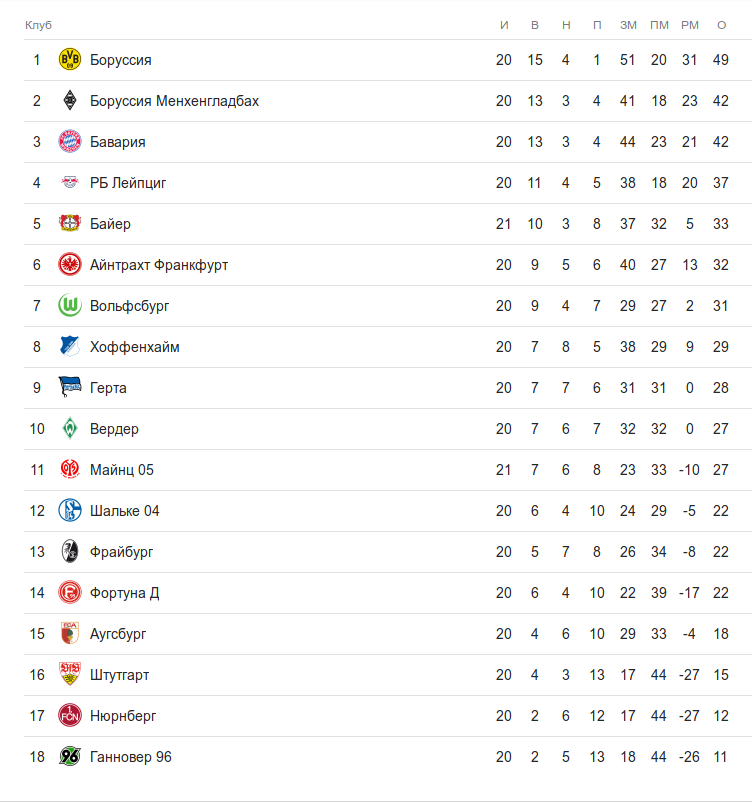
Task: Click the РМ goal difference header
Action: pyautogui.click(x=690, y=24)
